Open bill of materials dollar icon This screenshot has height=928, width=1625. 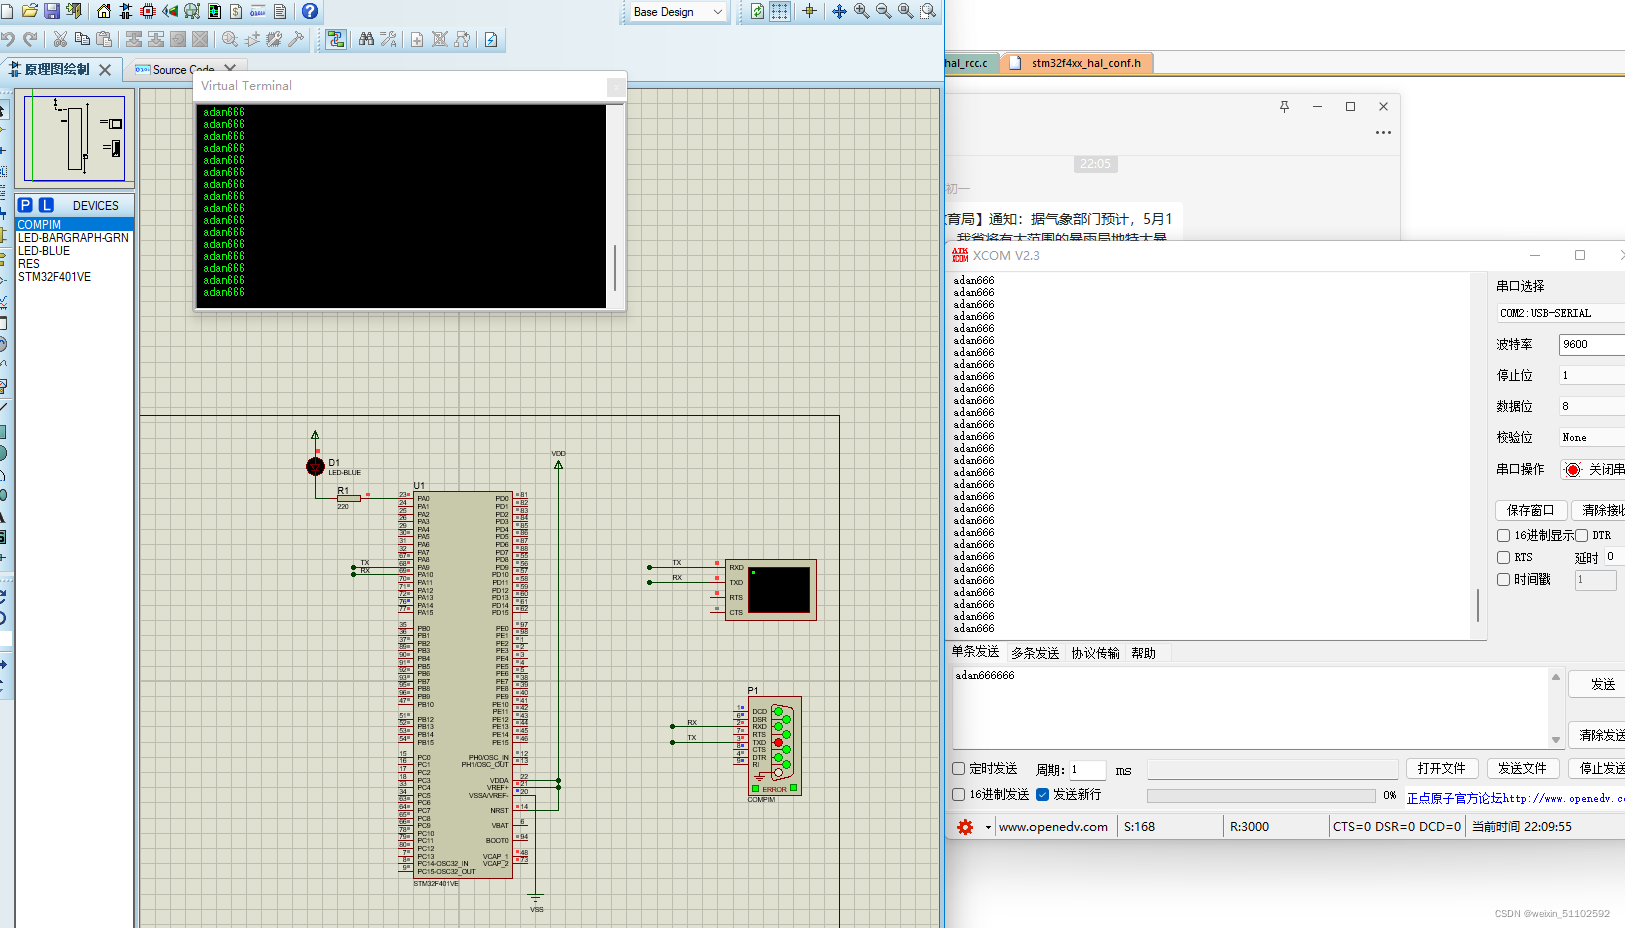(236, 11)
